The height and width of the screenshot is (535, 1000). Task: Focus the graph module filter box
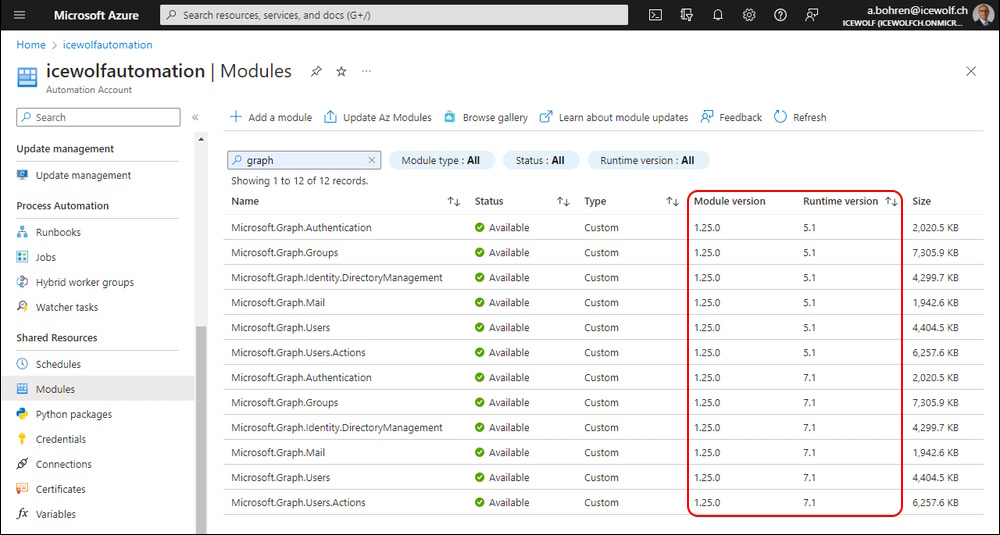pos(304,161)
